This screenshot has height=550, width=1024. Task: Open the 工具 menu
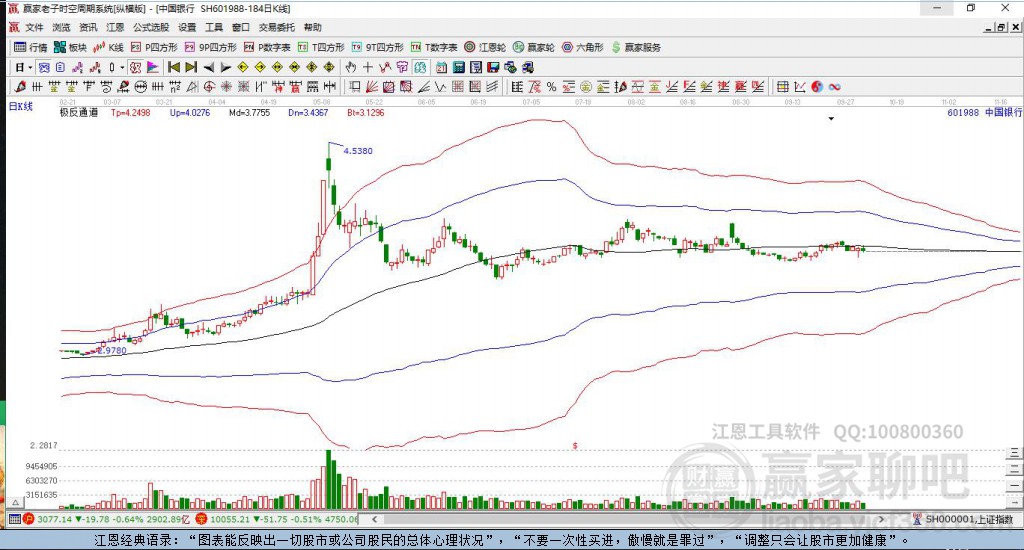214,27
